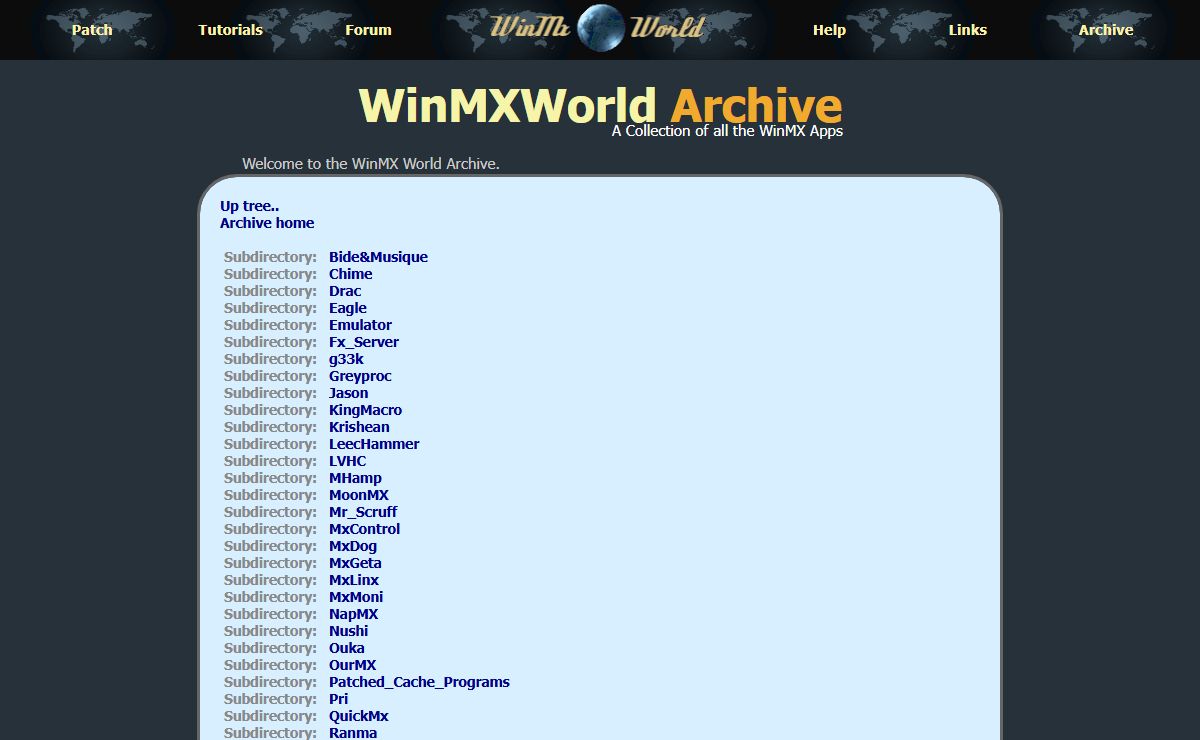Screen dimensions: 1200x740
Task: Click the 'A Collection of all the WinMX Apps' tagline
Action: coord(727,131)
